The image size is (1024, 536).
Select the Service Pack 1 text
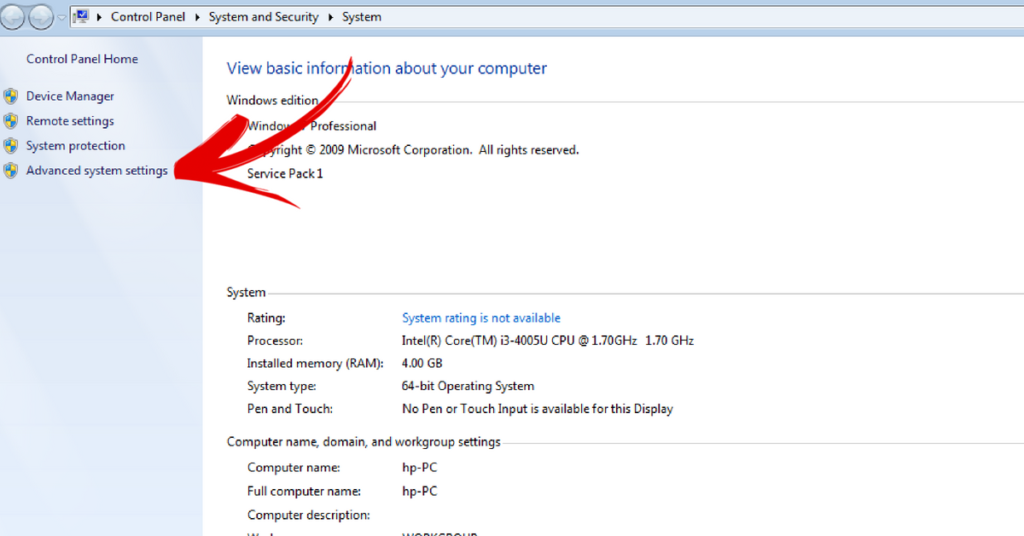pos(285,174)
